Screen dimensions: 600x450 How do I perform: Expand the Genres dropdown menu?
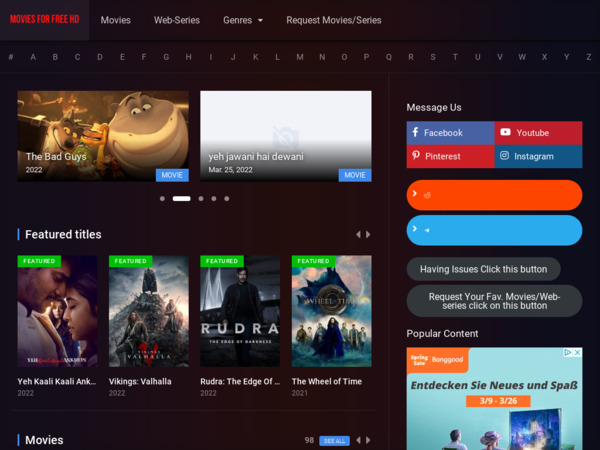click(243, 20)
